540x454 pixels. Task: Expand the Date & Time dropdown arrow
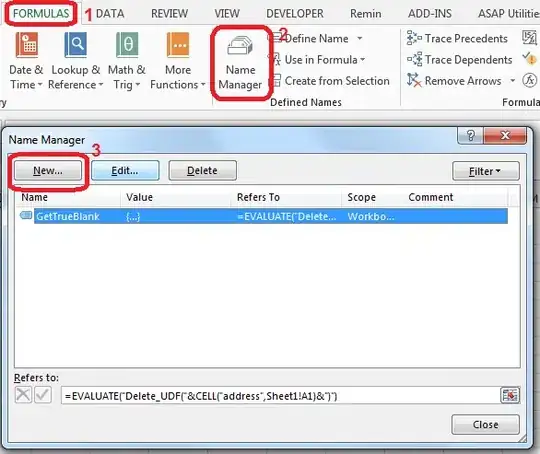pyautogui.click(x=40, y=85)
